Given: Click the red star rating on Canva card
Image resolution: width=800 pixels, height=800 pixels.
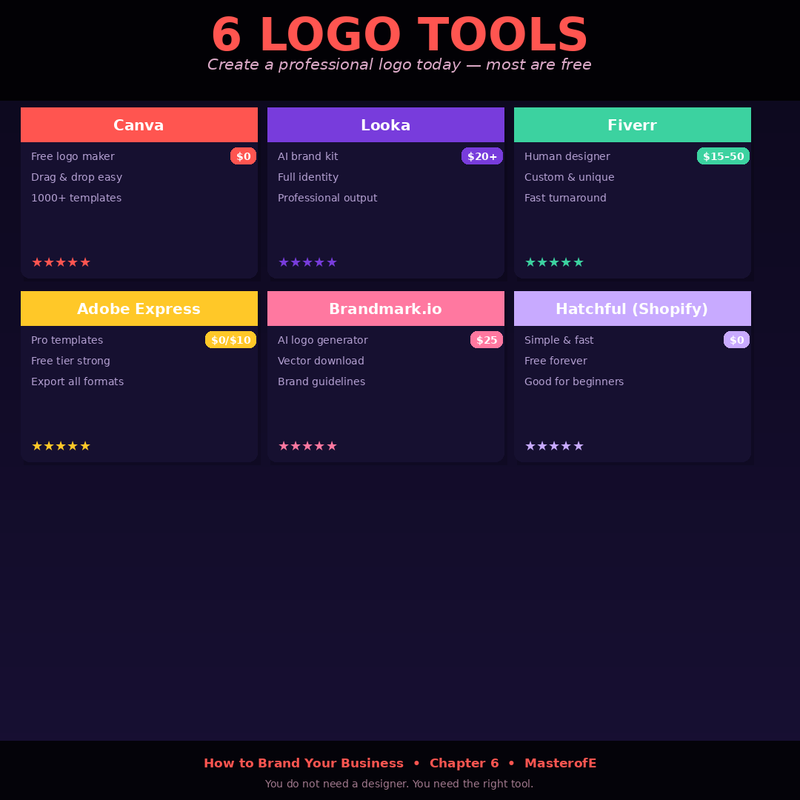Looking at the screenshot, I should [x=61, y=262].
